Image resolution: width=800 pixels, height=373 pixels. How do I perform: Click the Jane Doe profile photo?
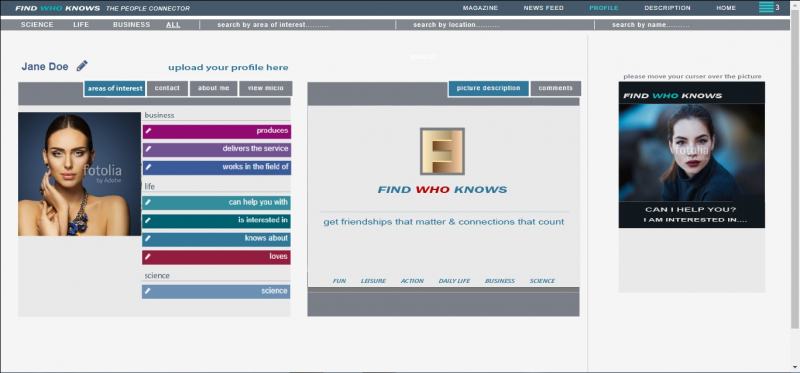pos(80,174)
